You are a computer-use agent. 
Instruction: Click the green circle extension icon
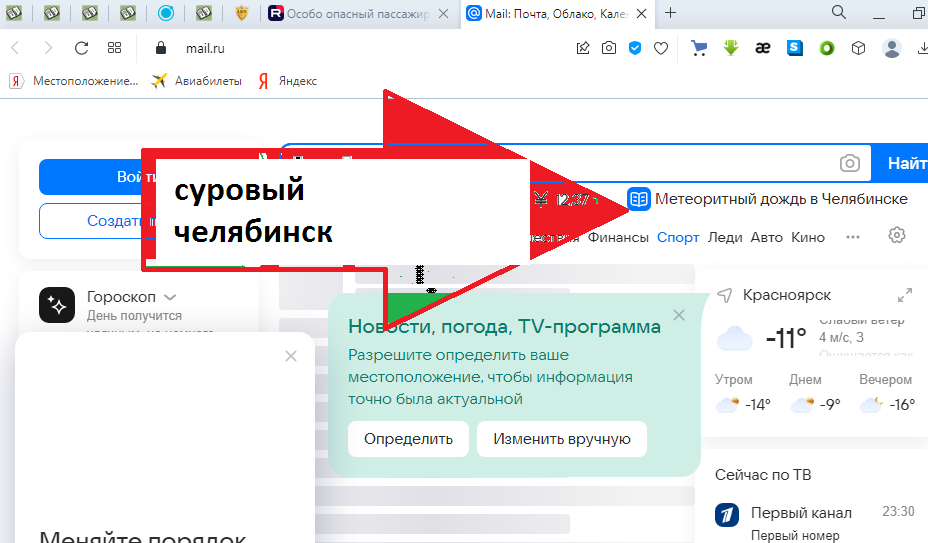pos(827,49)
